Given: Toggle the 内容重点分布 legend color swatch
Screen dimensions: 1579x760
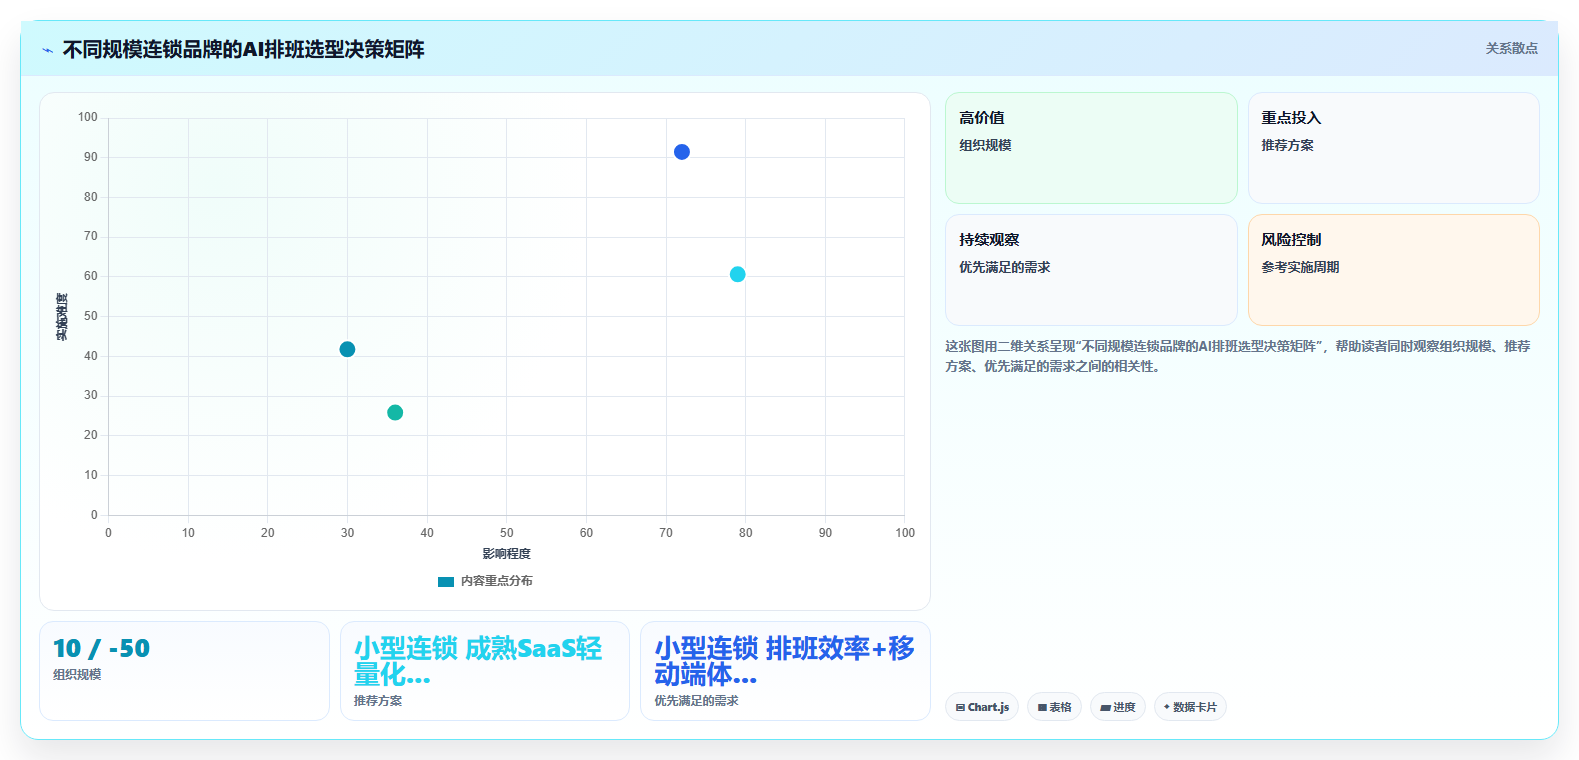Looking at the screenshot, I should (x=446, y=581).
